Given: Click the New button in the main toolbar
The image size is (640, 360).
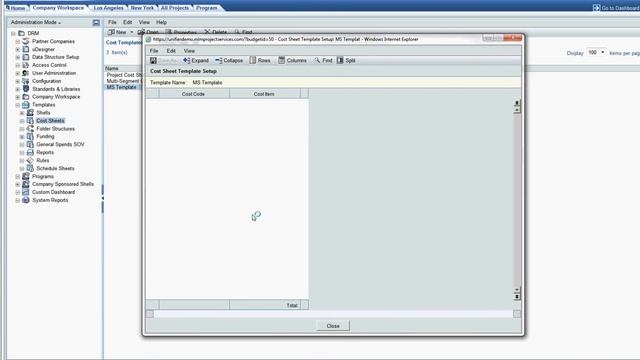Looking at the screenshot, I should tap(118, 32).
